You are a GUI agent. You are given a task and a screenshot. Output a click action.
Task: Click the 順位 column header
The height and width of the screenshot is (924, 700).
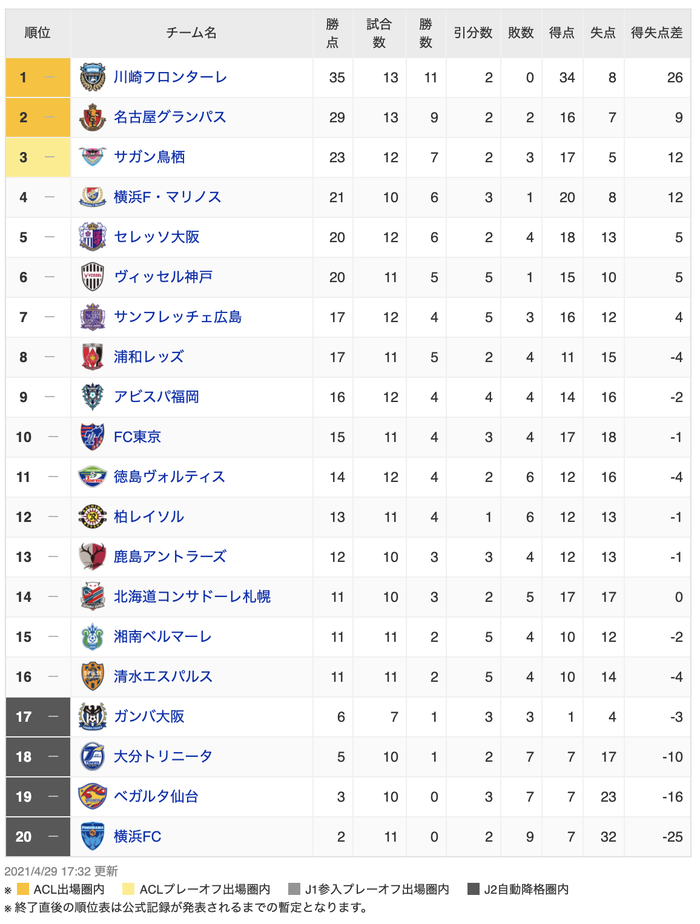38,33
